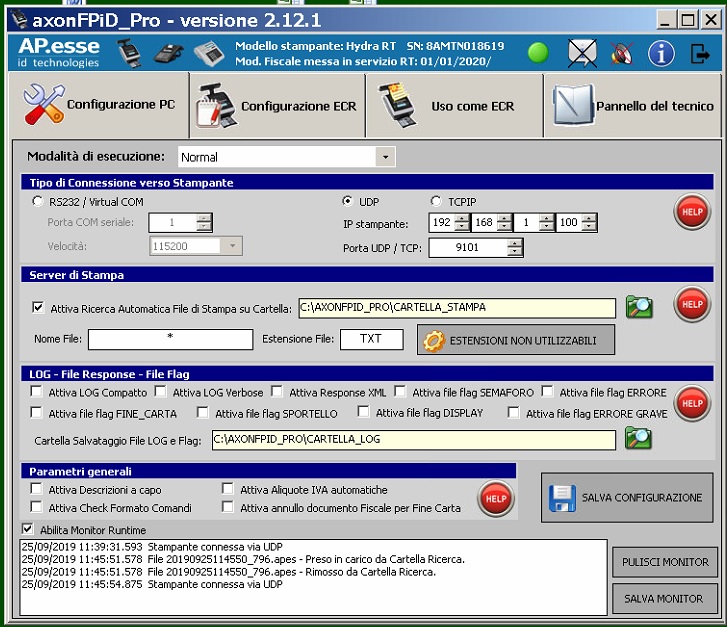The width and height of the screenshot is (727, 627).
Task: Click the axonFPiD_Pro title bar app icon
Action: (x=19, y=19)
